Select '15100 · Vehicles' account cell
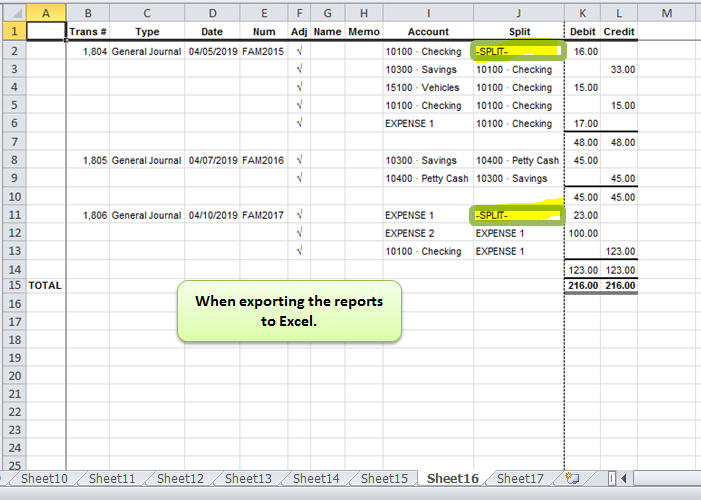 click(x=428, y=87)
